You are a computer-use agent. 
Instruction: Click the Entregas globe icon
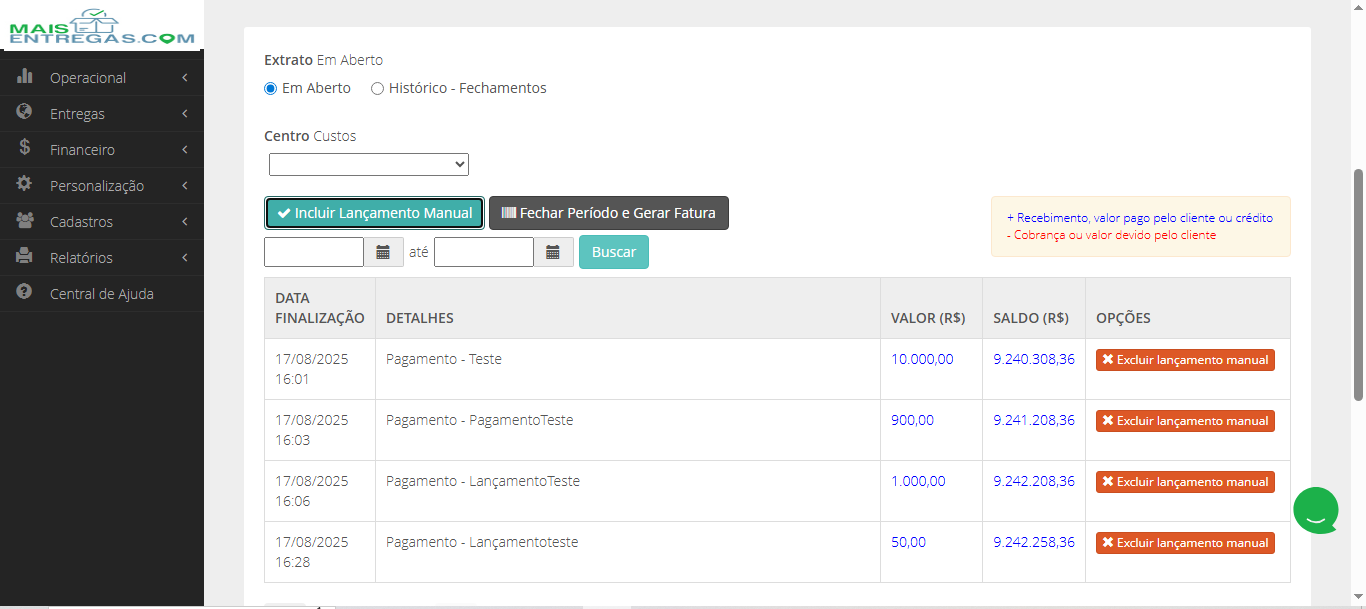click(x=25, y=113)
